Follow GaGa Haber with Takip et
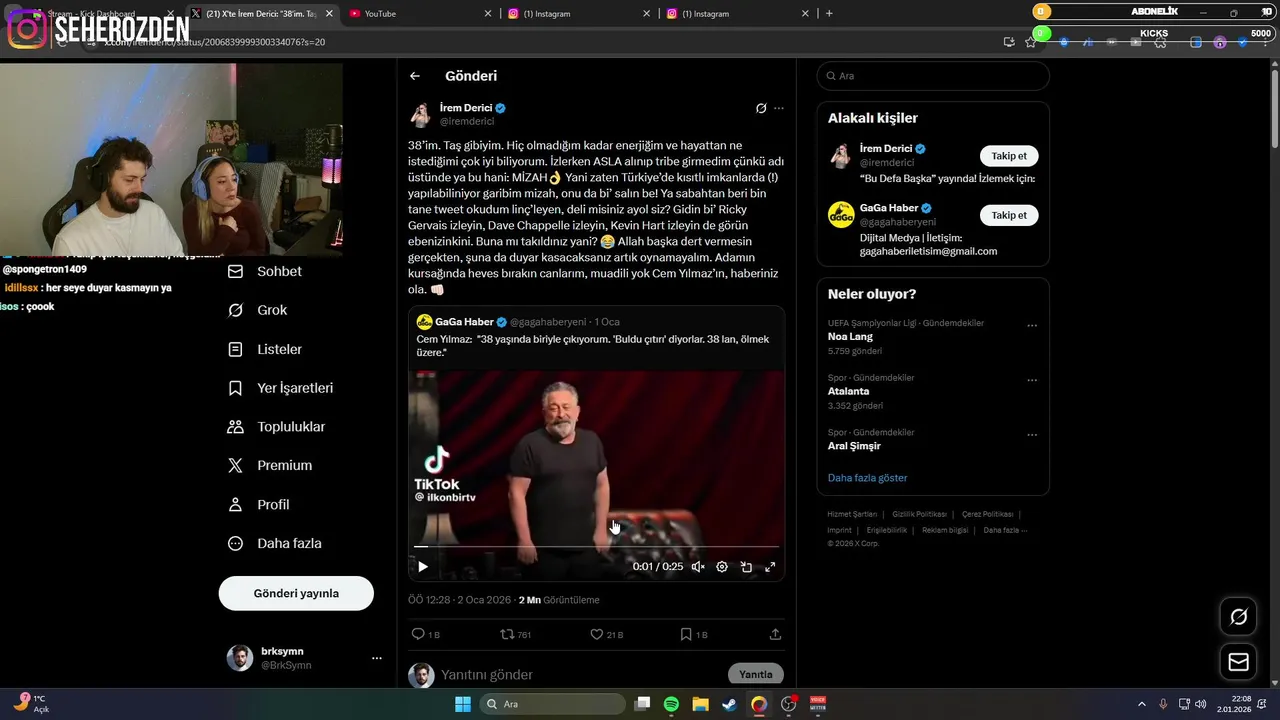This screenshot has width=1280, height=720. pyautogui.click(x=1009, y=215)
